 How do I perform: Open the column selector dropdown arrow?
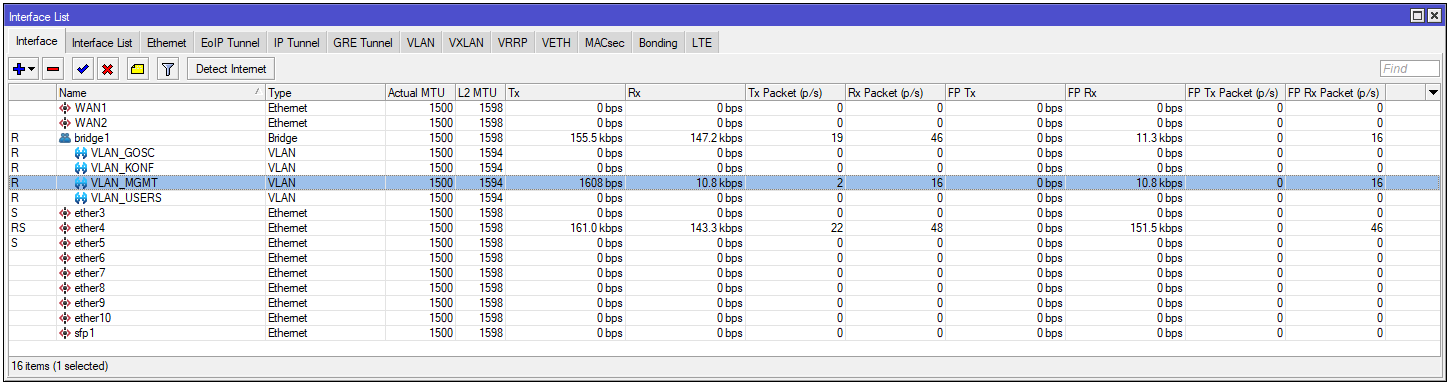click(1433, 92)
